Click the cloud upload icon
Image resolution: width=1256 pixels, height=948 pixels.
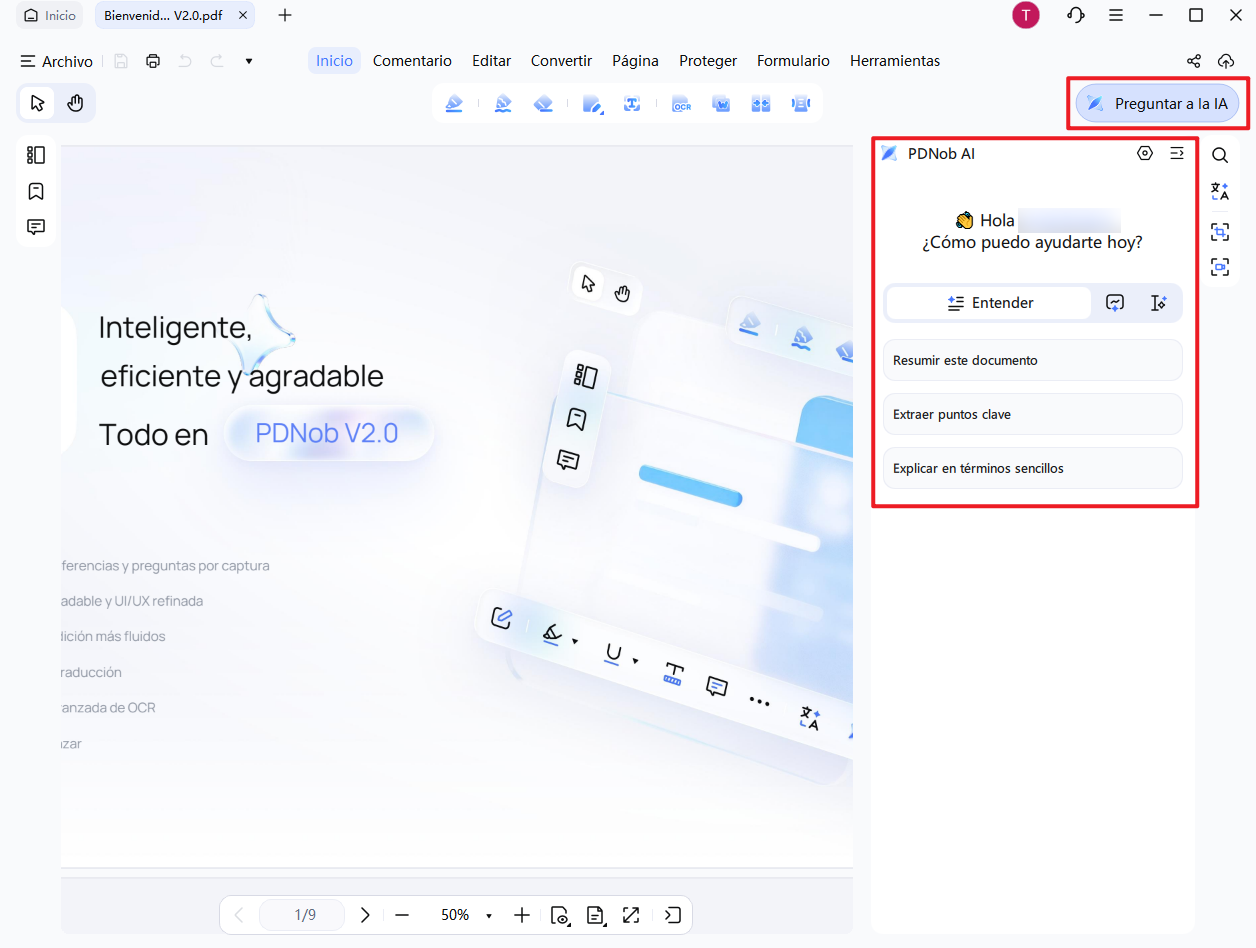1226,61
